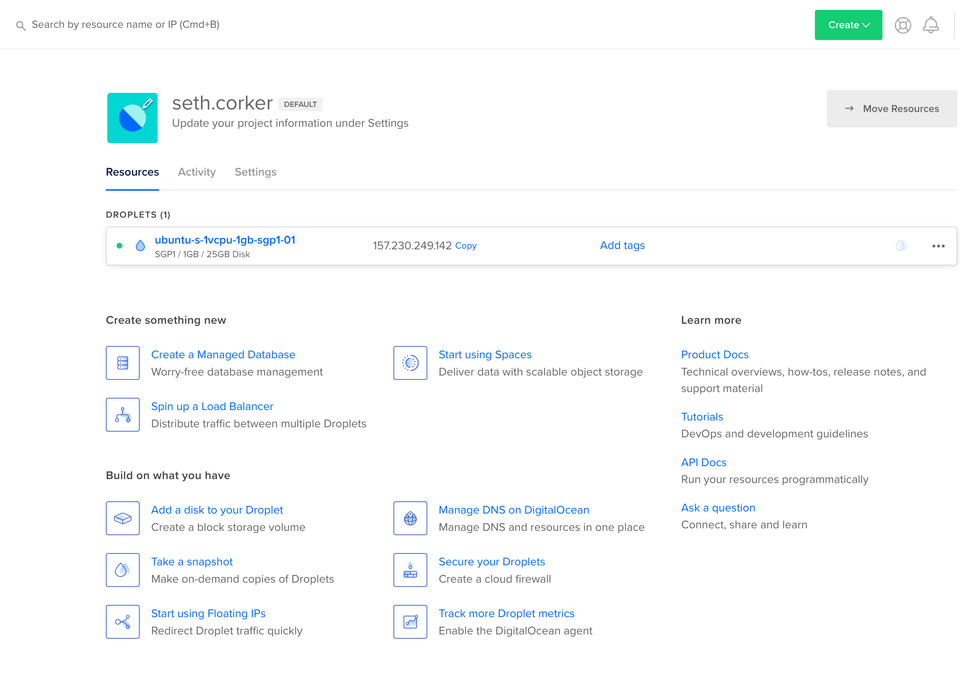
Task: Click the DROPLETS (1) heading
Action: 138,215
